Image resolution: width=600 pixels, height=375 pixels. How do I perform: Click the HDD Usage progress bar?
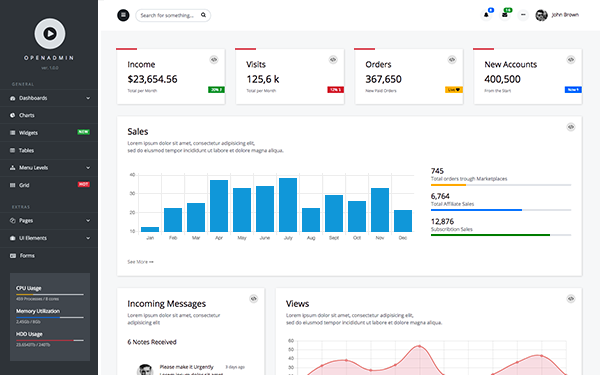coord(50,341)
